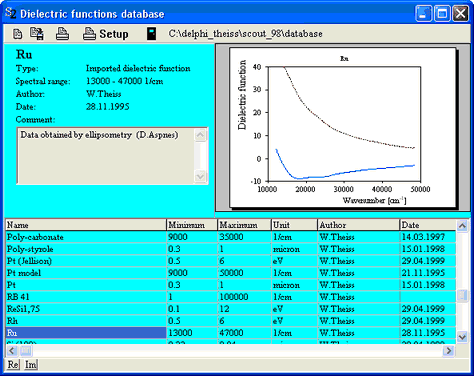Select the Pt (Jellison) row

(231, 261)
